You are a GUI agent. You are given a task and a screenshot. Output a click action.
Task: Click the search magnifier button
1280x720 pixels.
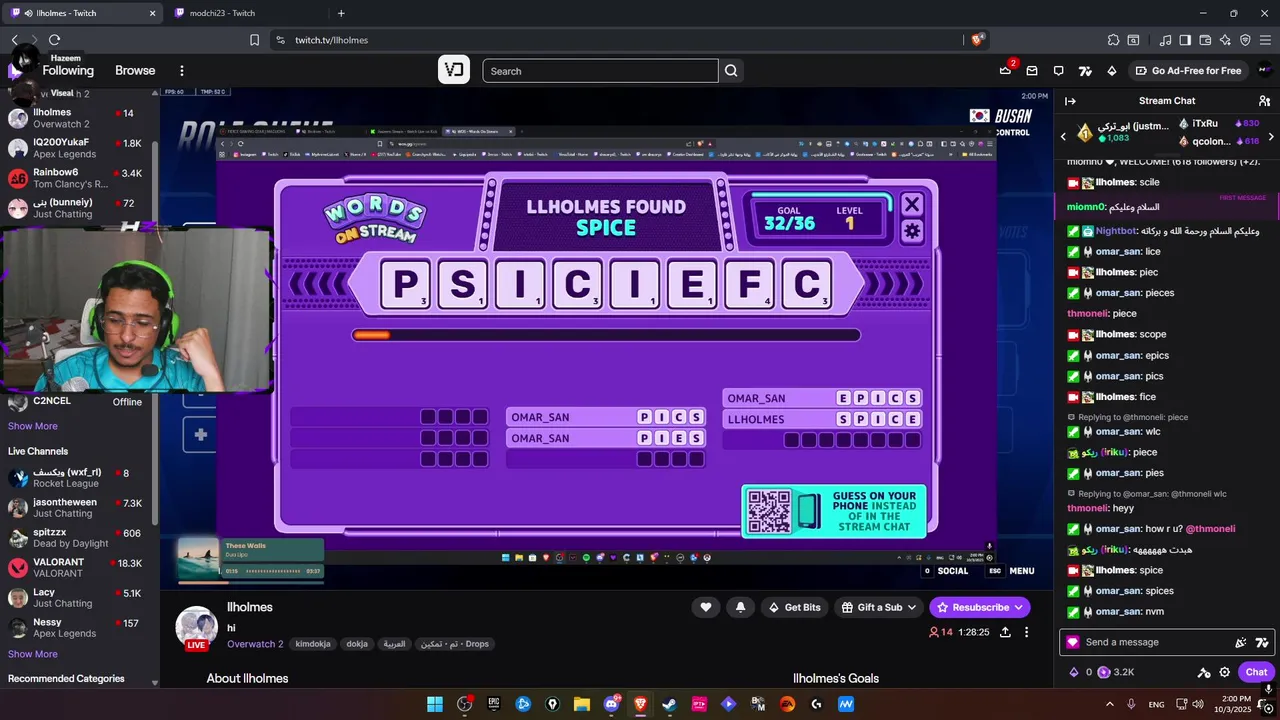pos(731,71)
